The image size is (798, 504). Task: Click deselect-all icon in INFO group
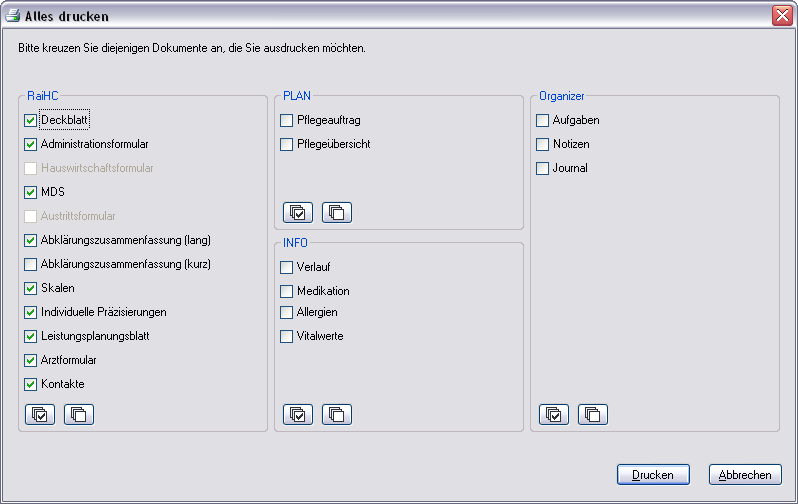click(x=337, y=413)
